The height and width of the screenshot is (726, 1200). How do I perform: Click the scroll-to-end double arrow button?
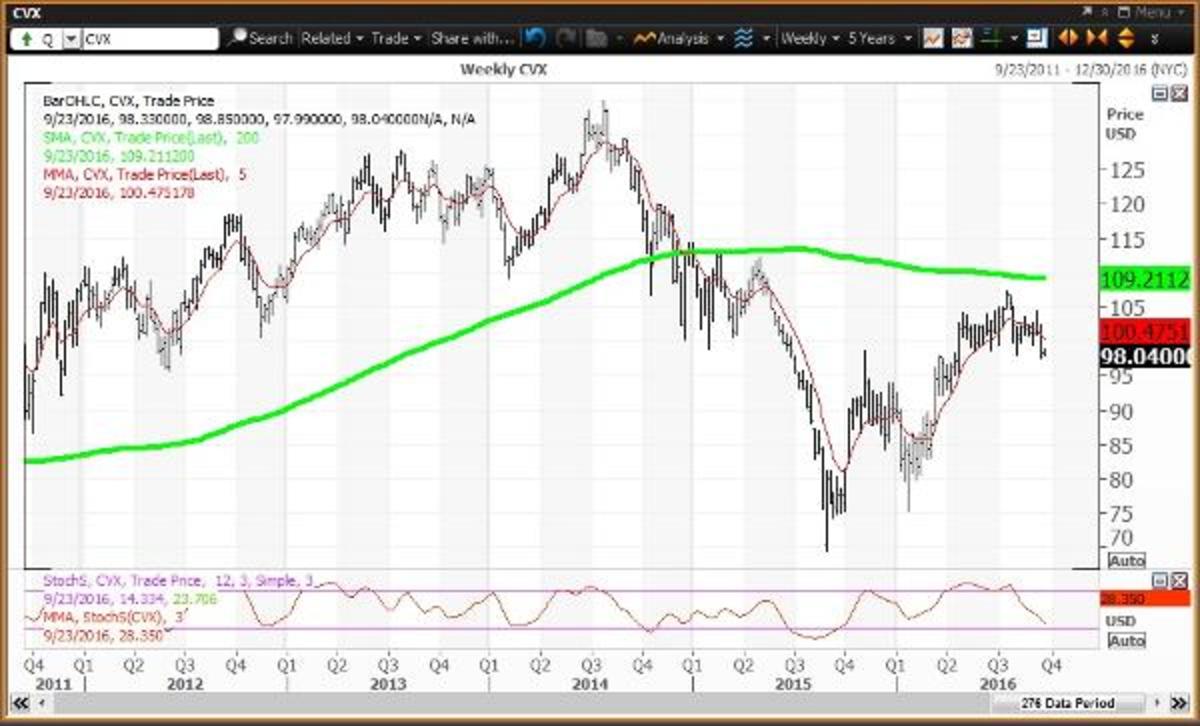pyautogui.click(x=1179, y=703)
